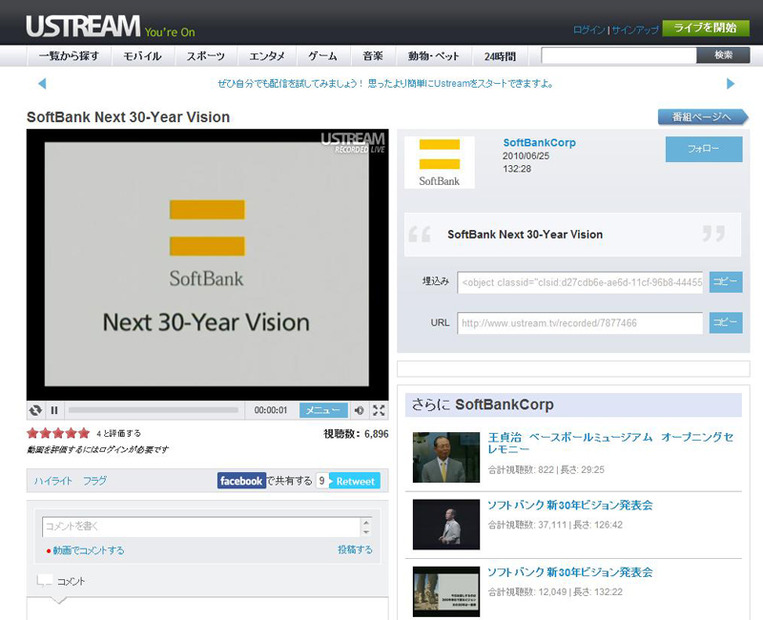Open 王貞治 ベースボールミュージアム video thumbnail
This screenshot has height=620, width=763.
(x=446, y=457)
